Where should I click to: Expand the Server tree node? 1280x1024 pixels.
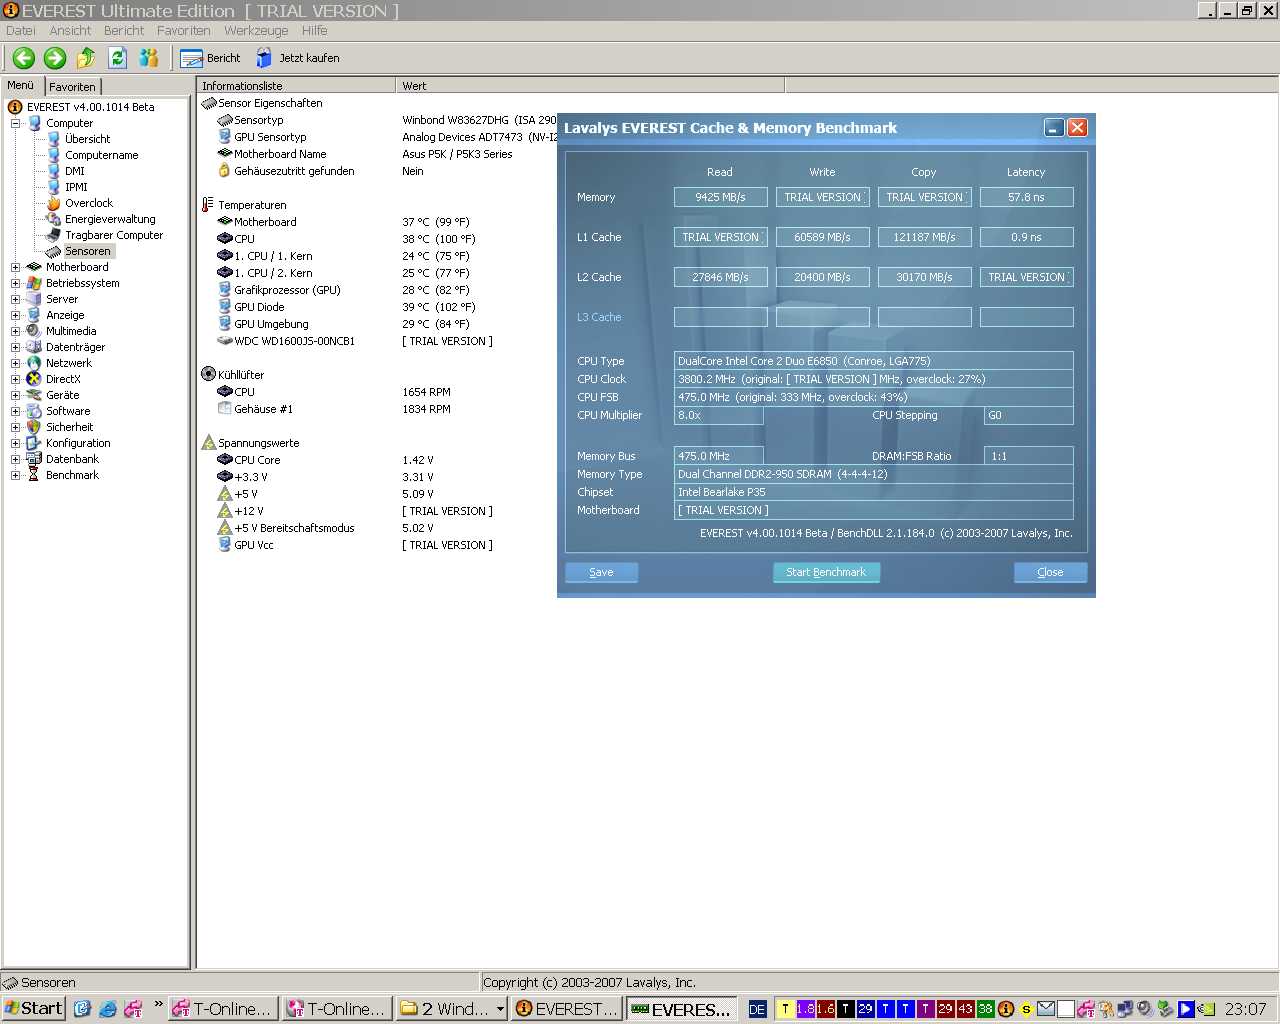(16, 299)
